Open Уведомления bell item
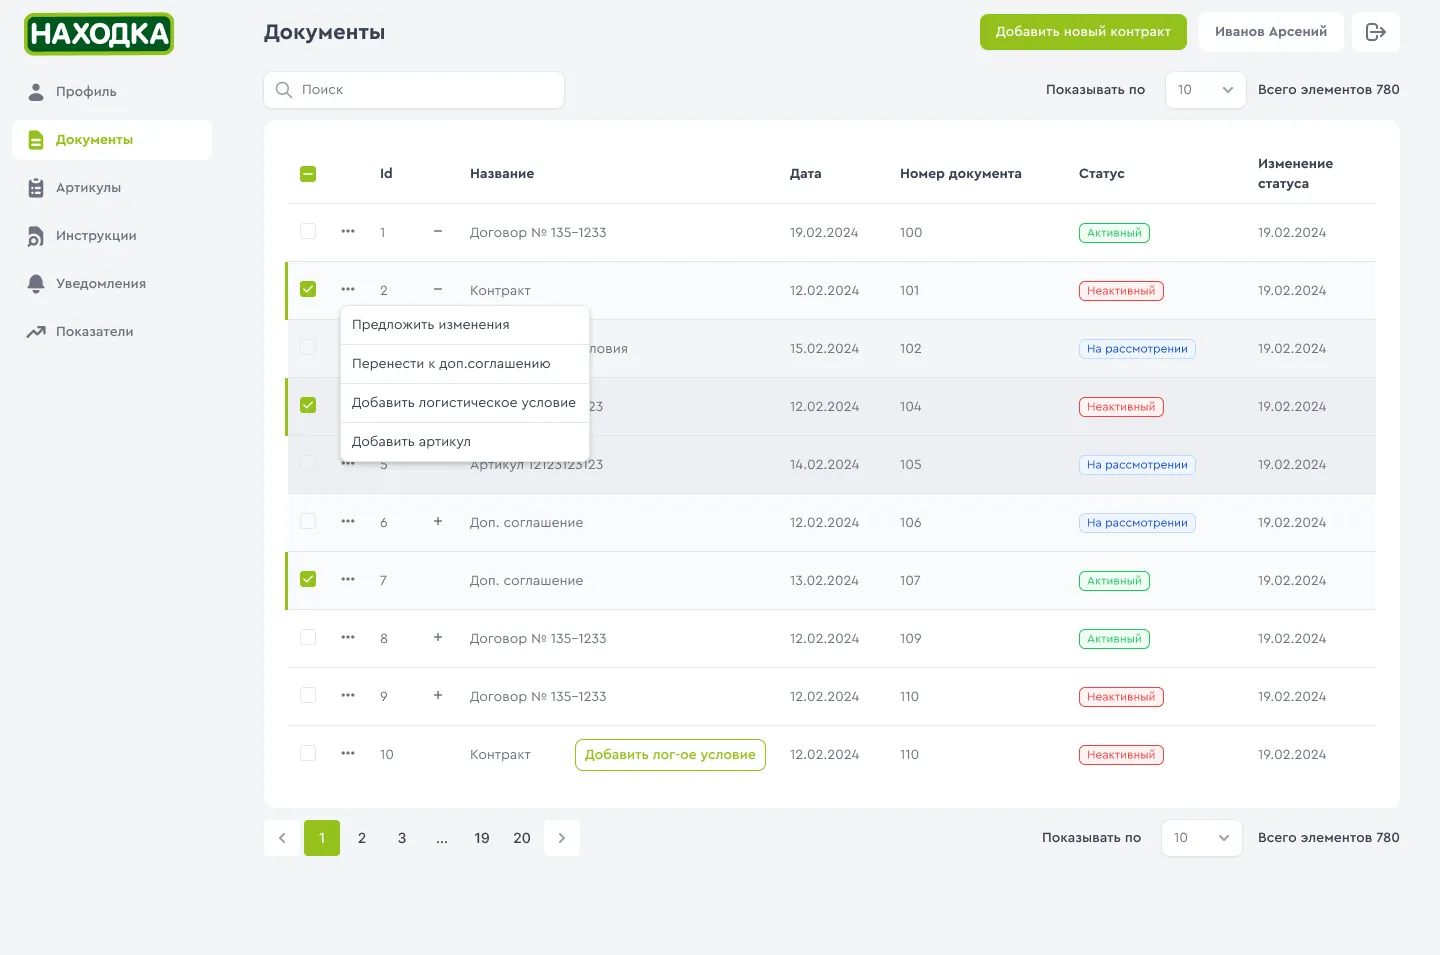 (112, 284)
